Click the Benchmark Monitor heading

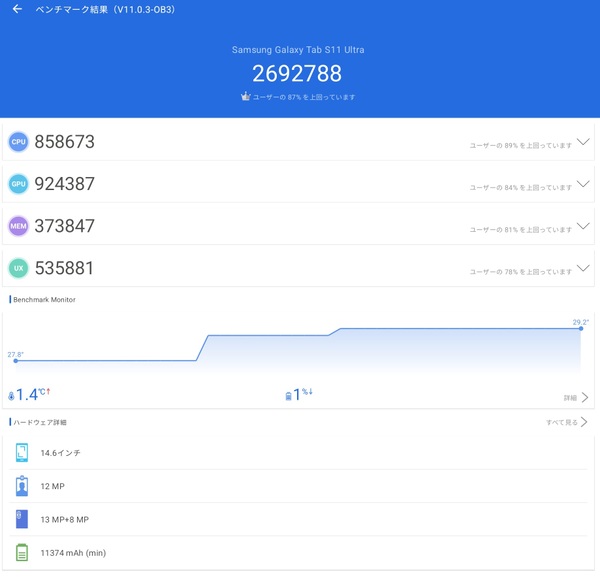tap(44, 300)
